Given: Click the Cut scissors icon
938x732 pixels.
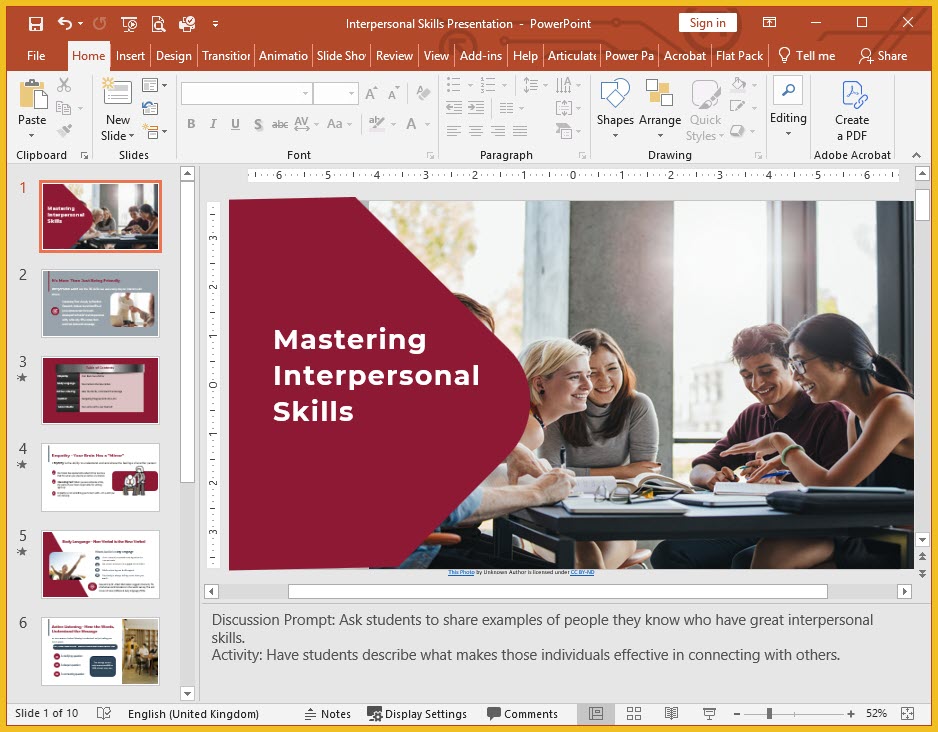Looking at the screenshot, I should (64, 85).
